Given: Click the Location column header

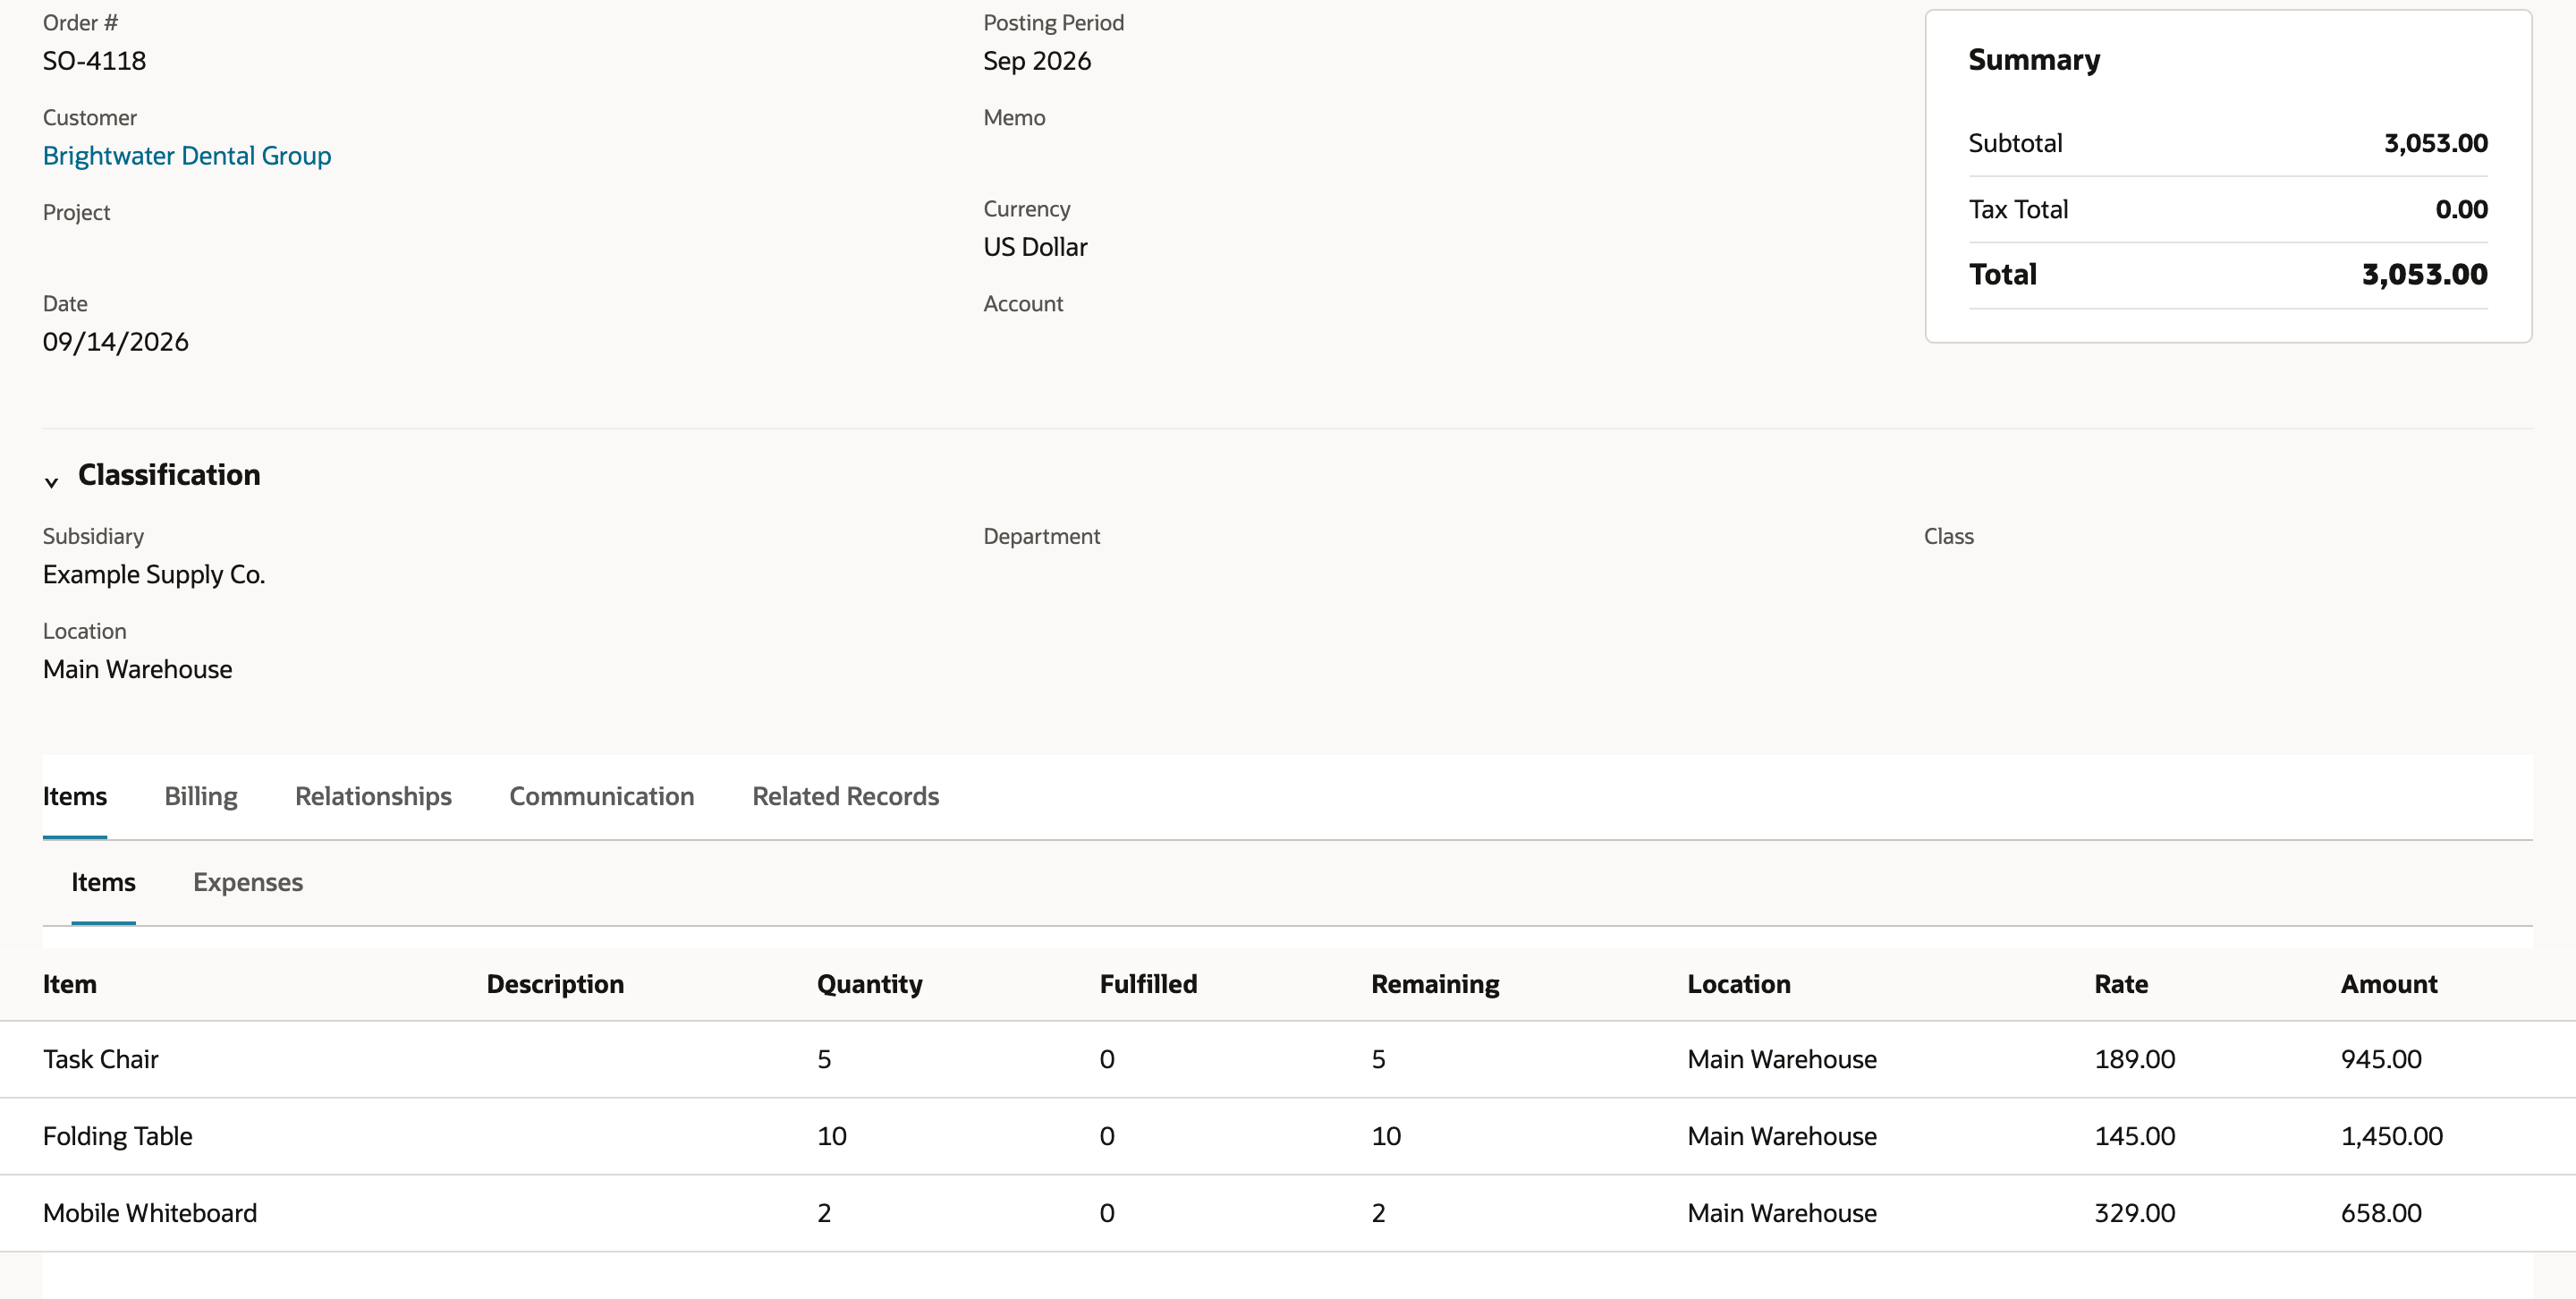Looking at the screenshot, I should pos(1739,984).
